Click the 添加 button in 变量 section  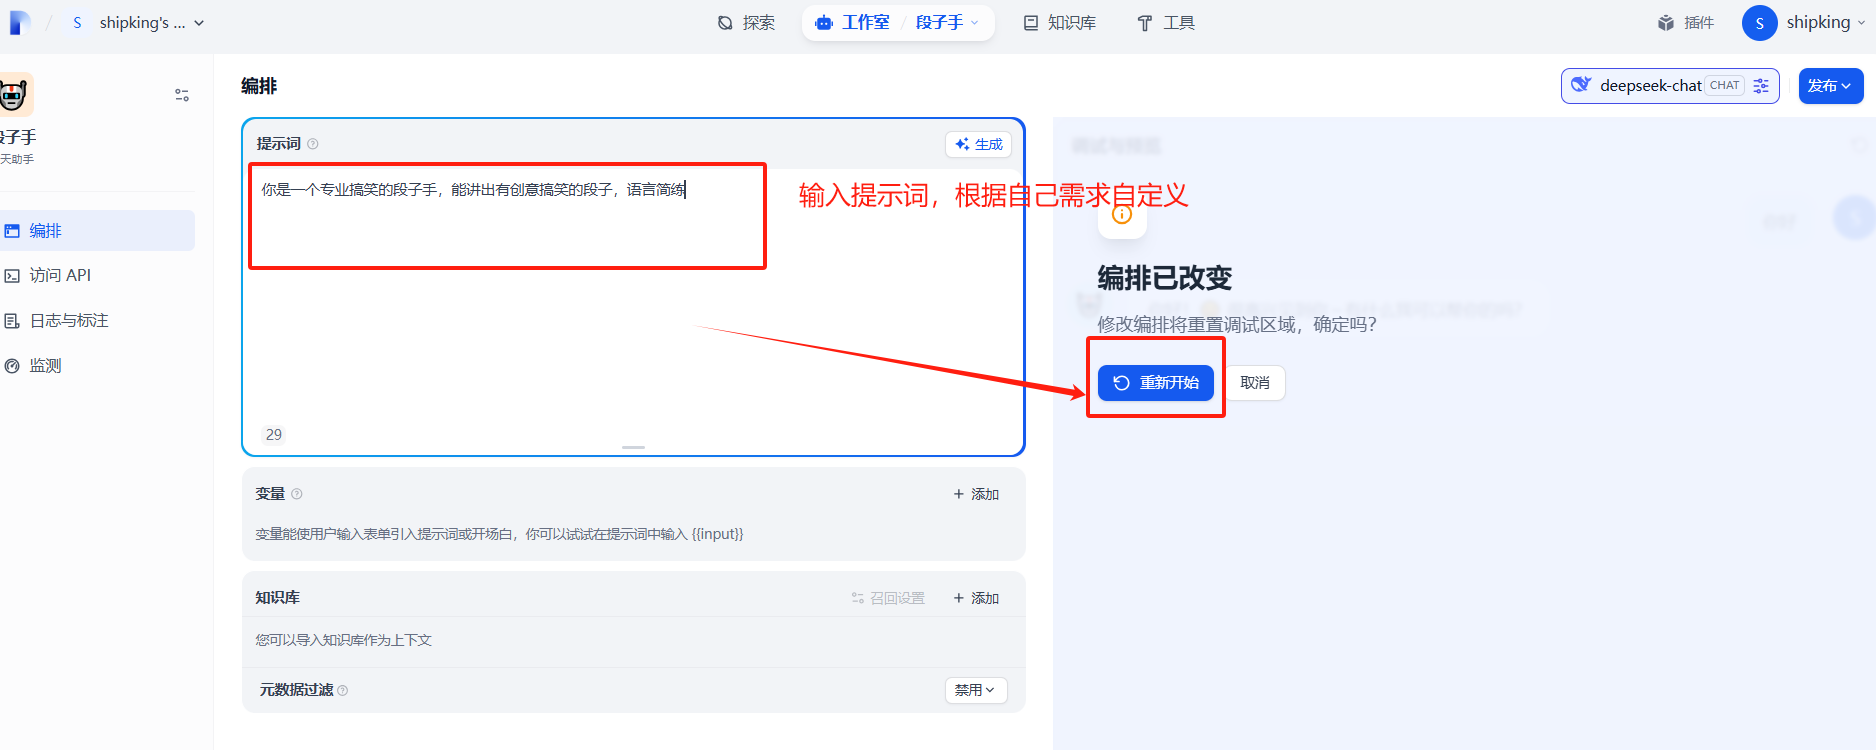[976, 494]
